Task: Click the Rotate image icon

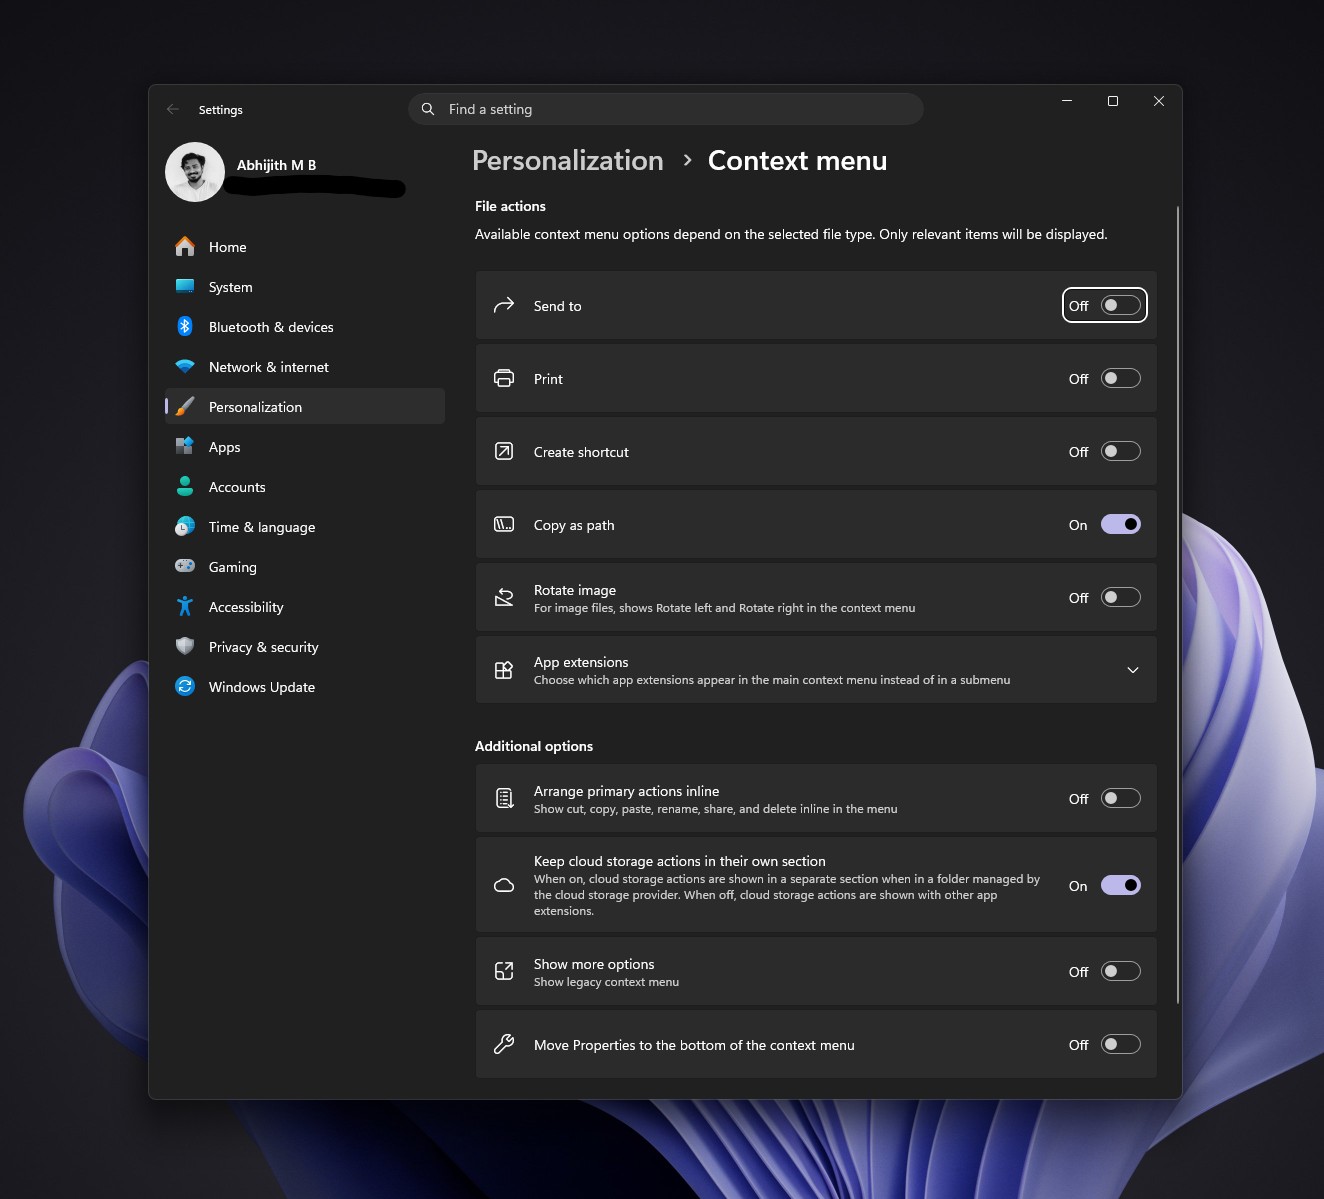Action: [x=504, y=597]
